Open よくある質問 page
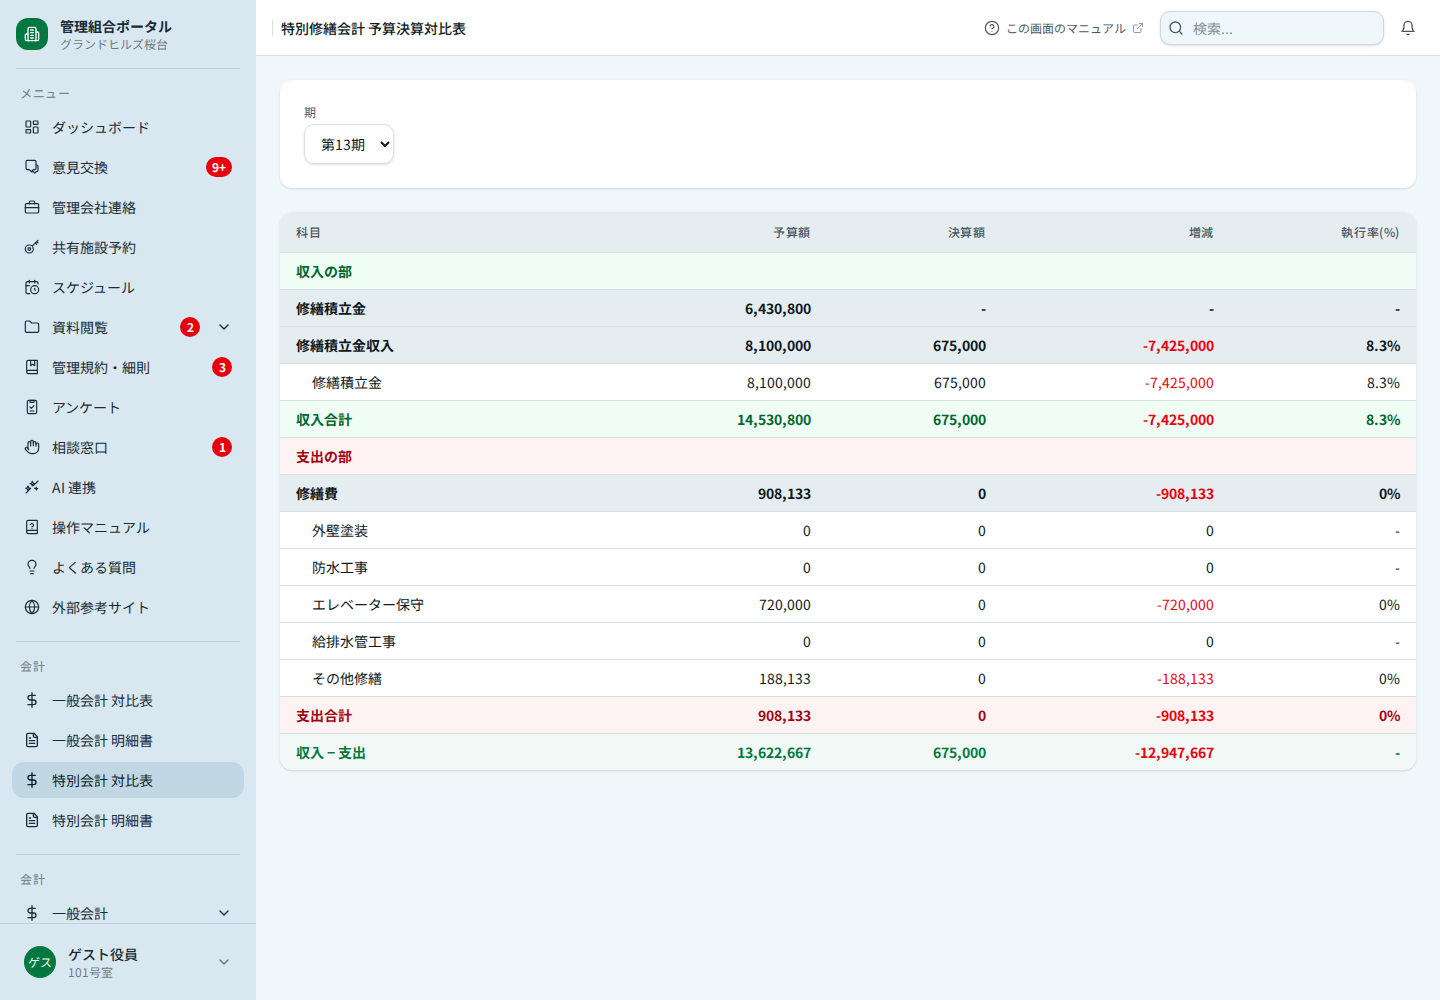 coord(128,567)
